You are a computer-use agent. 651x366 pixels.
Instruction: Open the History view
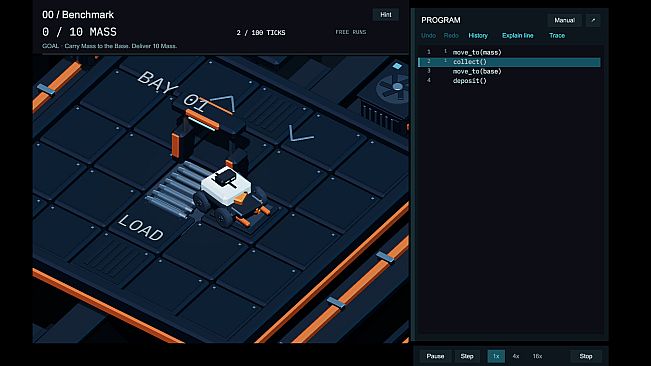click(478, 36)
